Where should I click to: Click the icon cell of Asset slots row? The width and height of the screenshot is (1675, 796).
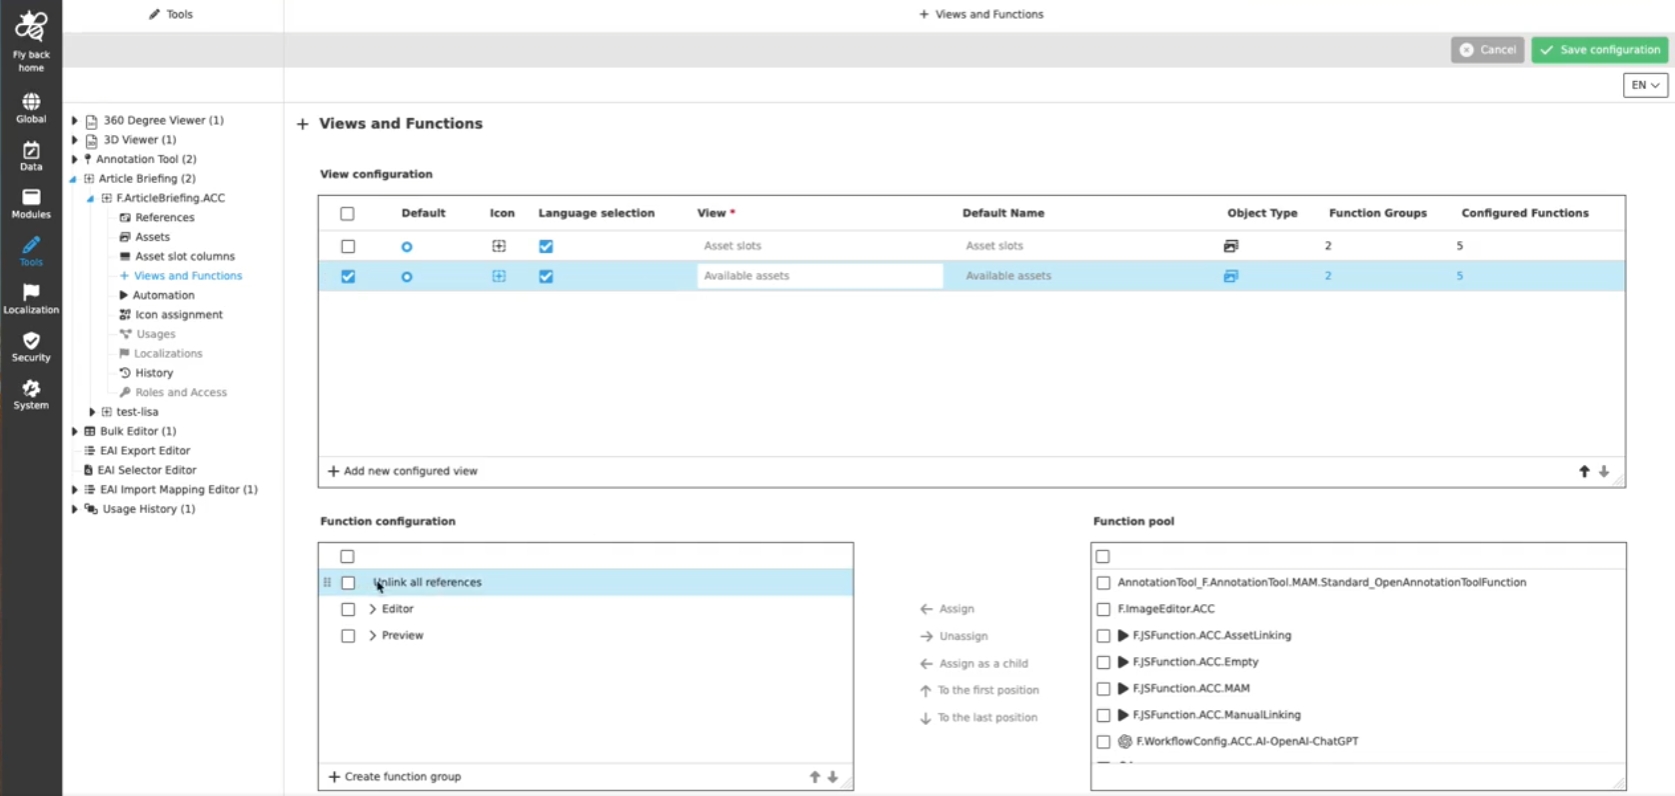coord(499,246)
